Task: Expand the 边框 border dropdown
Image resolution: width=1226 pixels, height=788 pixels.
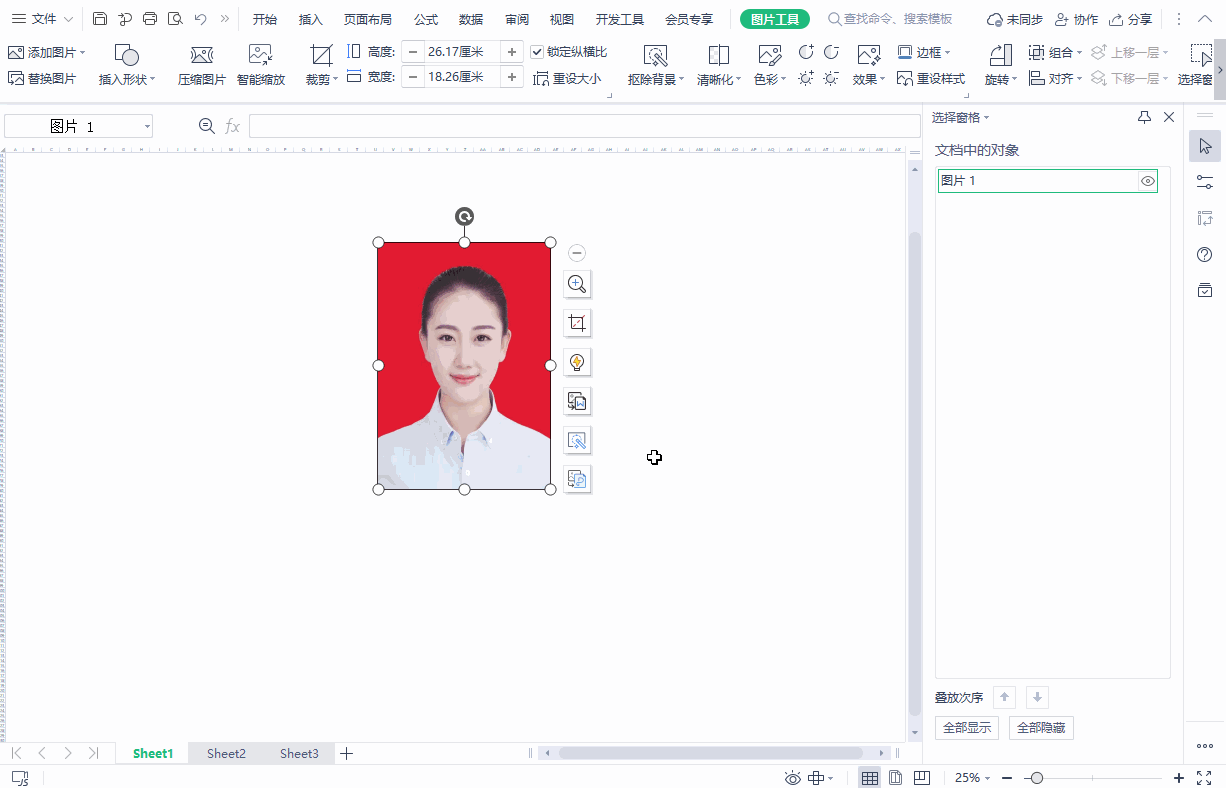Action: point(947,52)
